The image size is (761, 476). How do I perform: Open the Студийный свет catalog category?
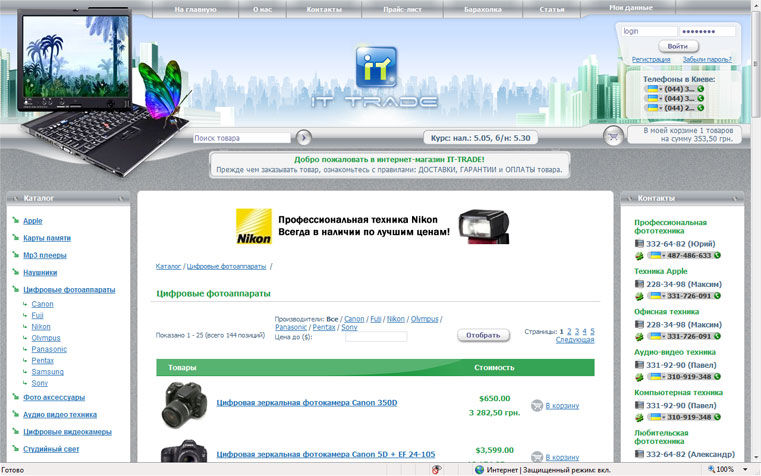51,449
